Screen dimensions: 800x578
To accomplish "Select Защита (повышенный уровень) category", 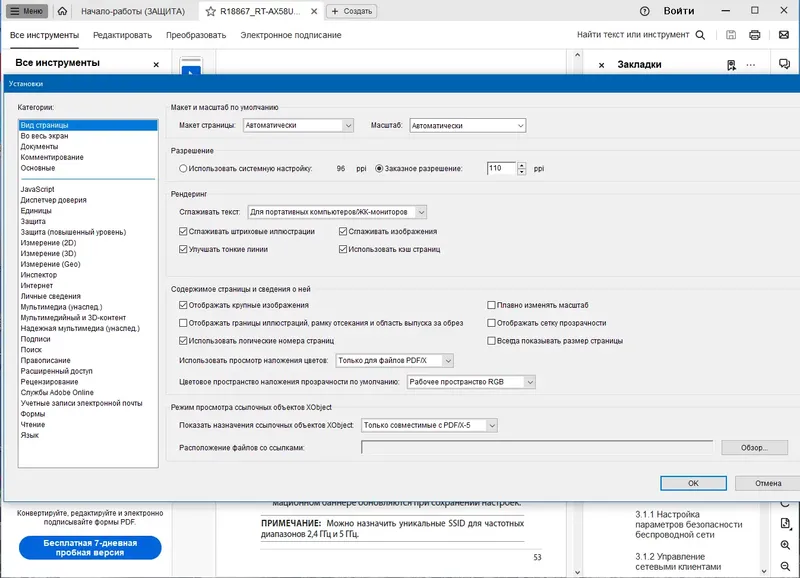I will pyautogui.click(x=73, y=232).
